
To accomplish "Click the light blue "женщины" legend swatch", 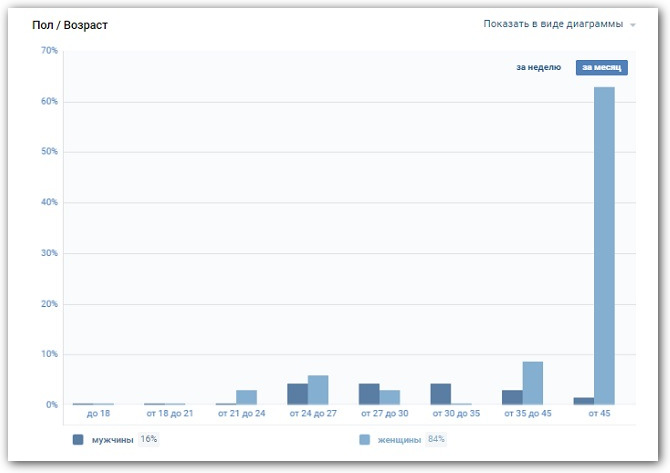I will click(x=364, y=439).
